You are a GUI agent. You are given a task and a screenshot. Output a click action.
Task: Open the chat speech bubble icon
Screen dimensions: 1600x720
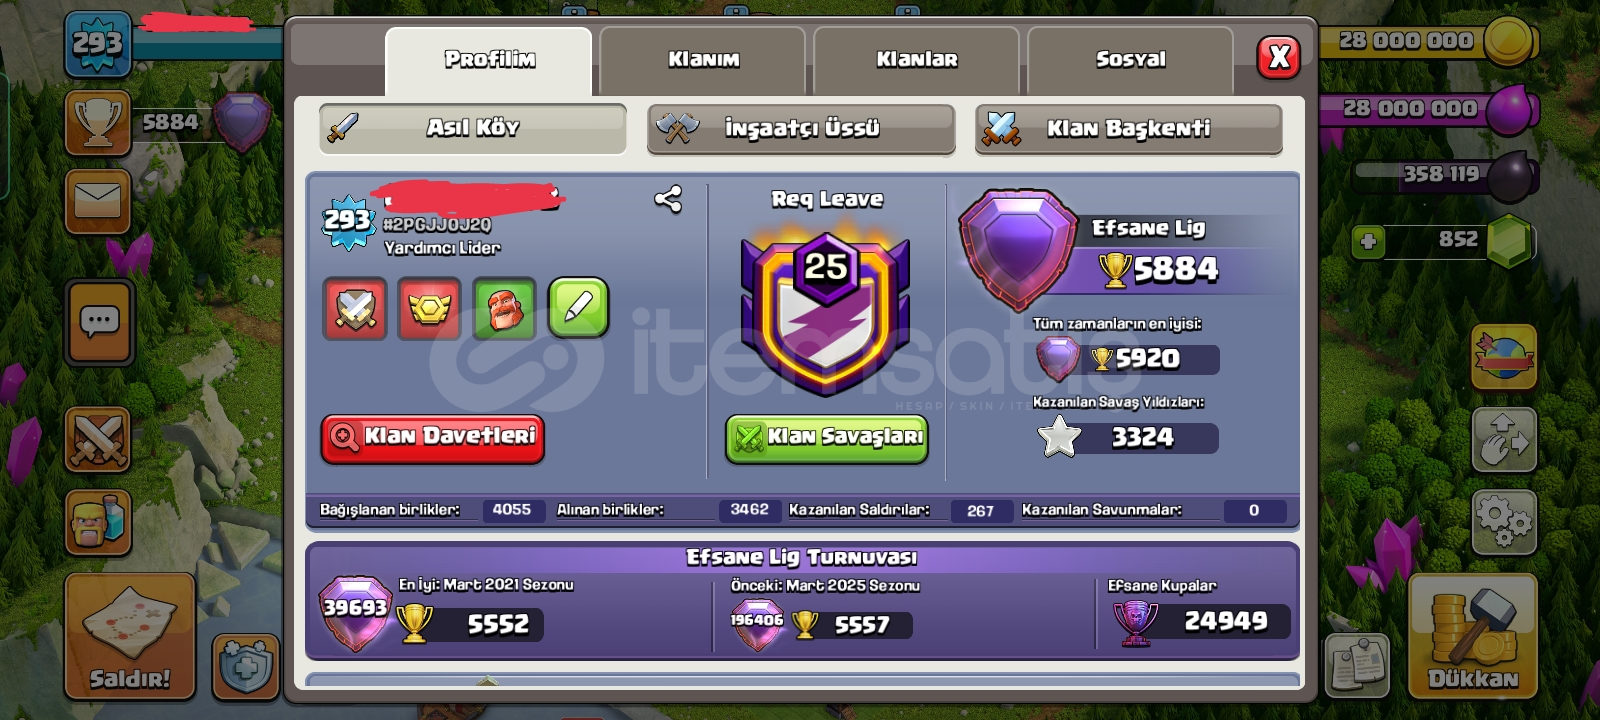pyautogui.click(x=99, y=322)
